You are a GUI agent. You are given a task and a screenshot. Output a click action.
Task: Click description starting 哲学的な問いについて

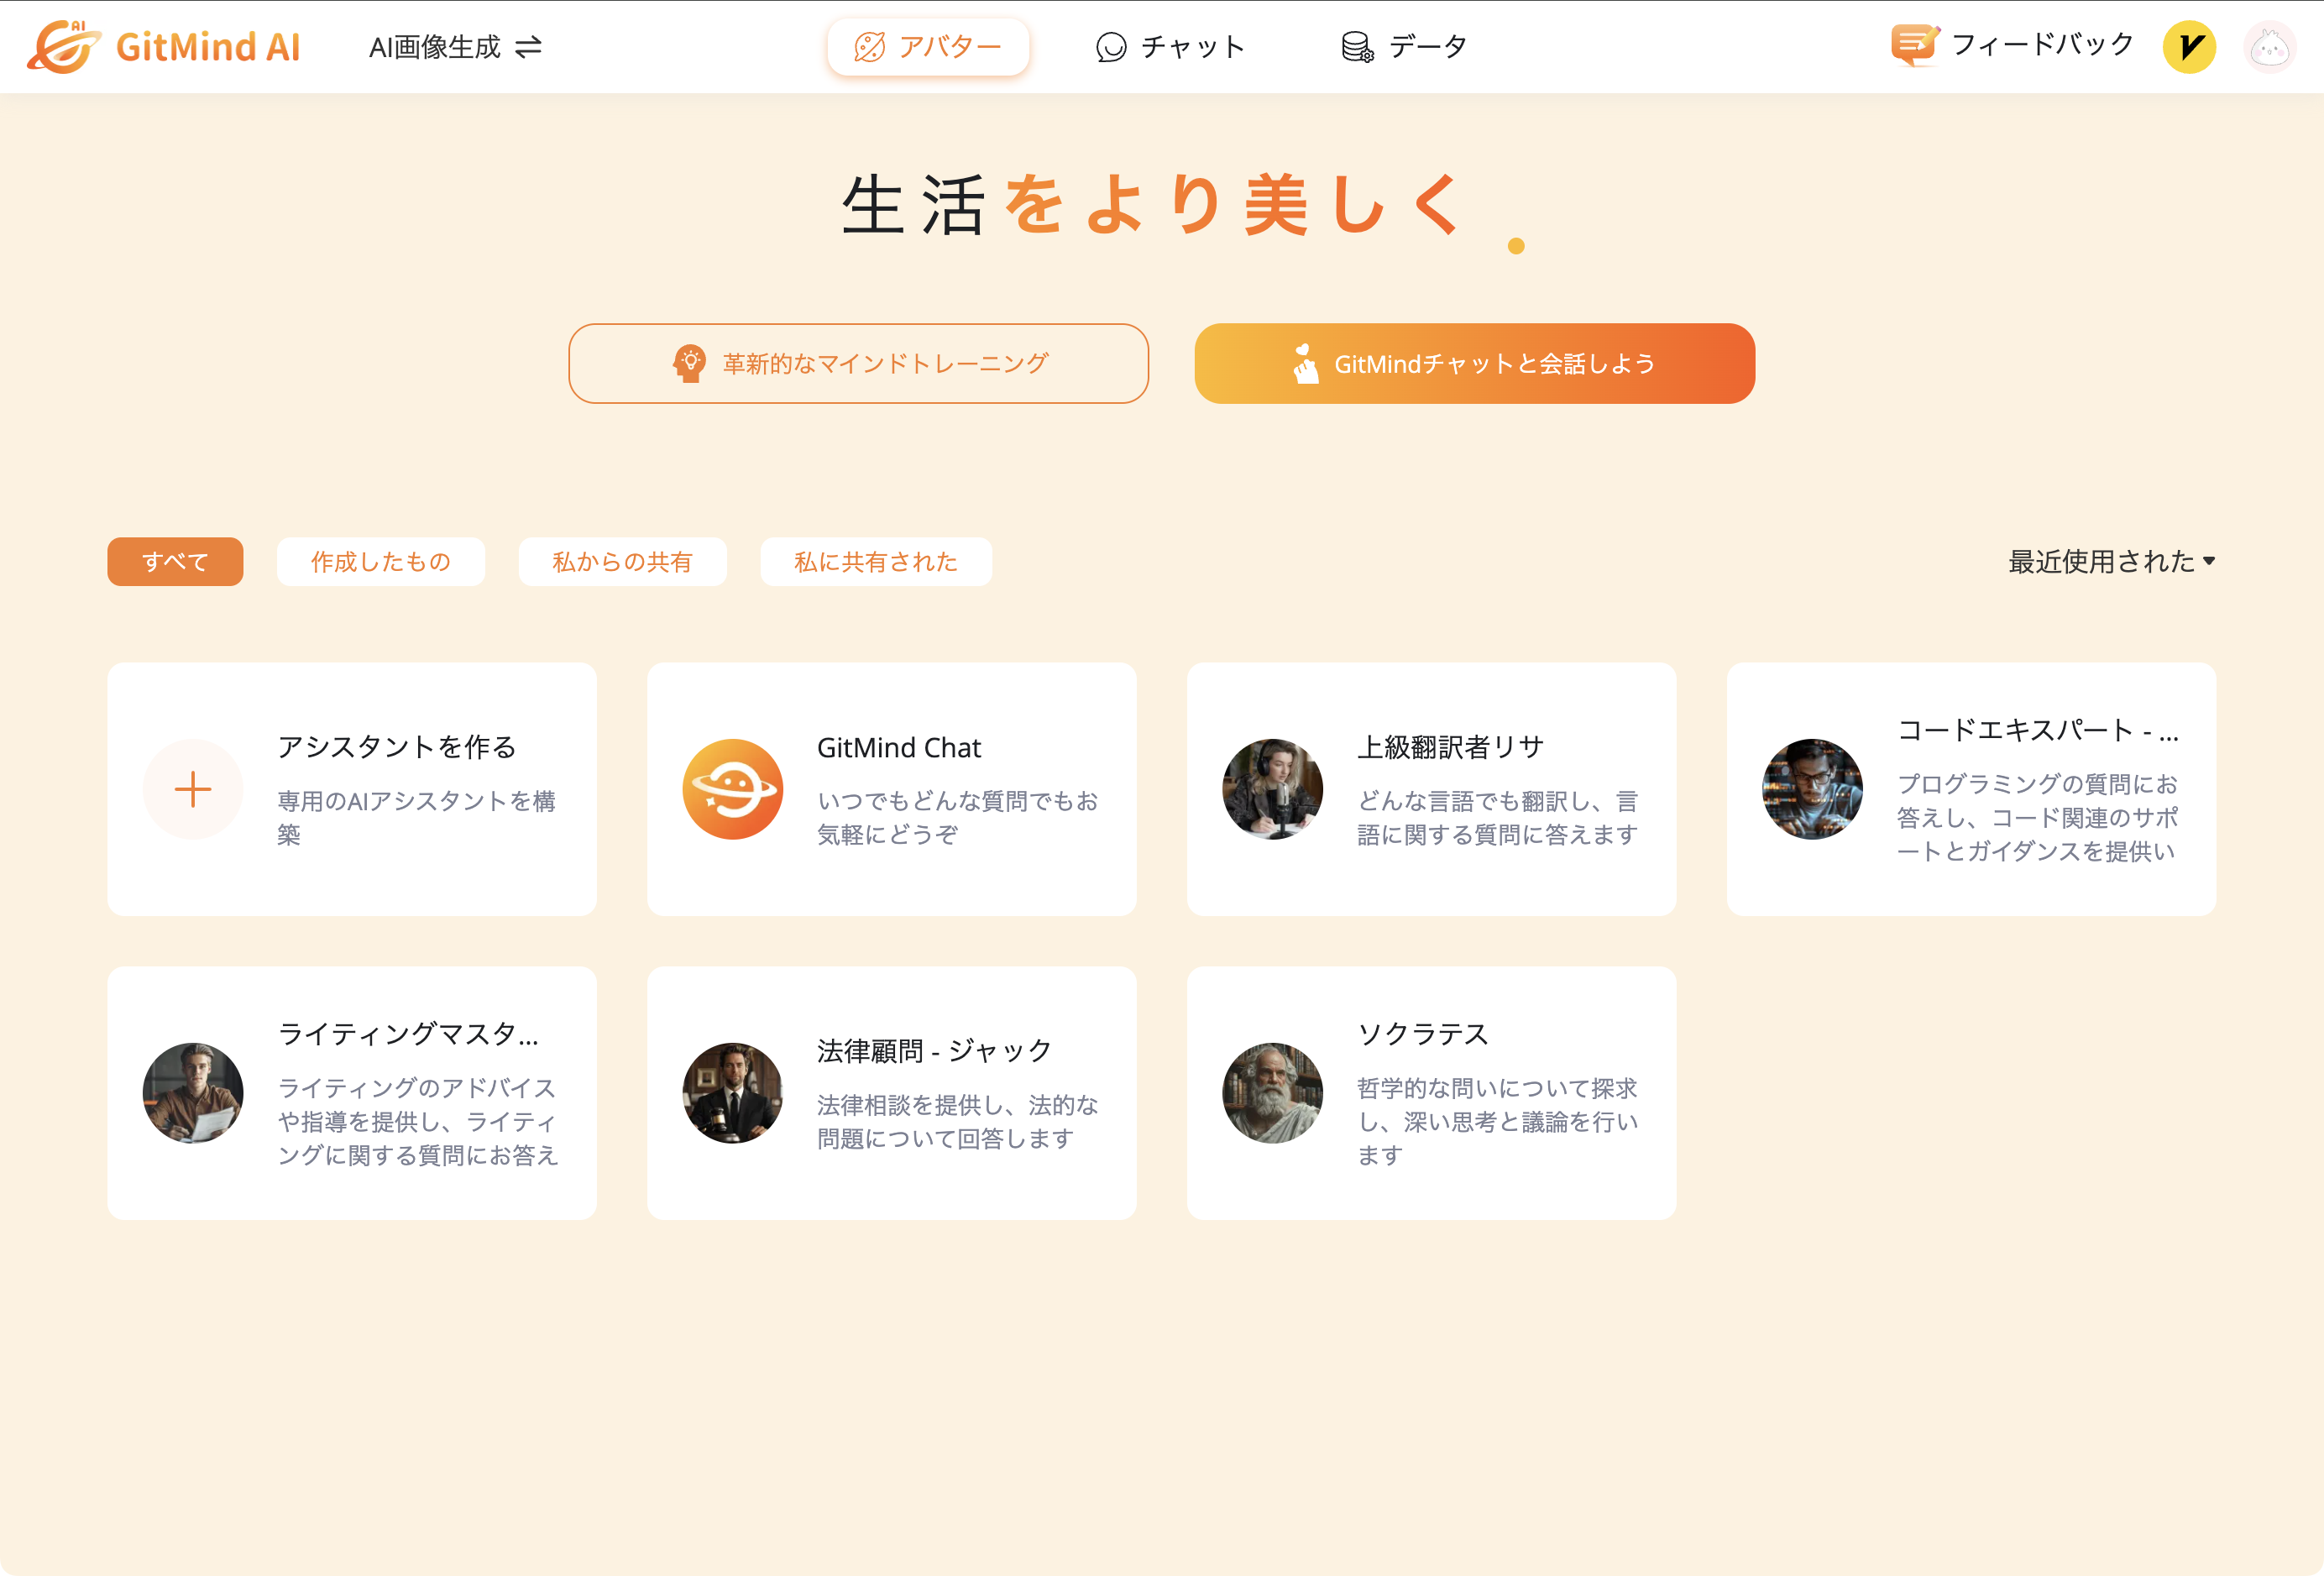1498,1121
